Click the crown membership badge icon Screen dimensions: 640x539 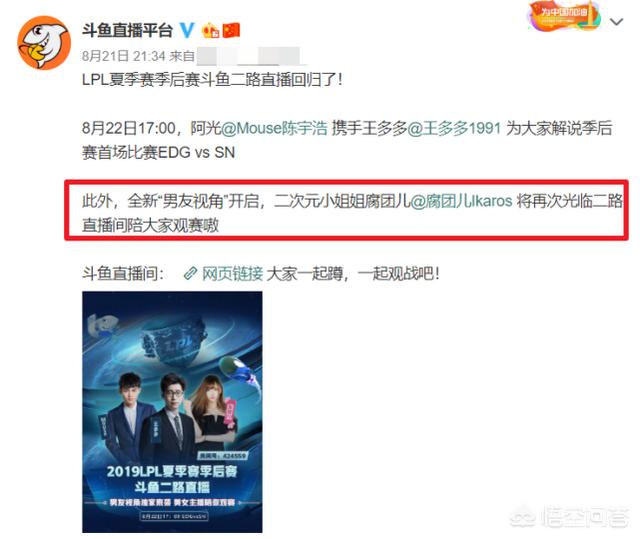[x=211, y=31]
